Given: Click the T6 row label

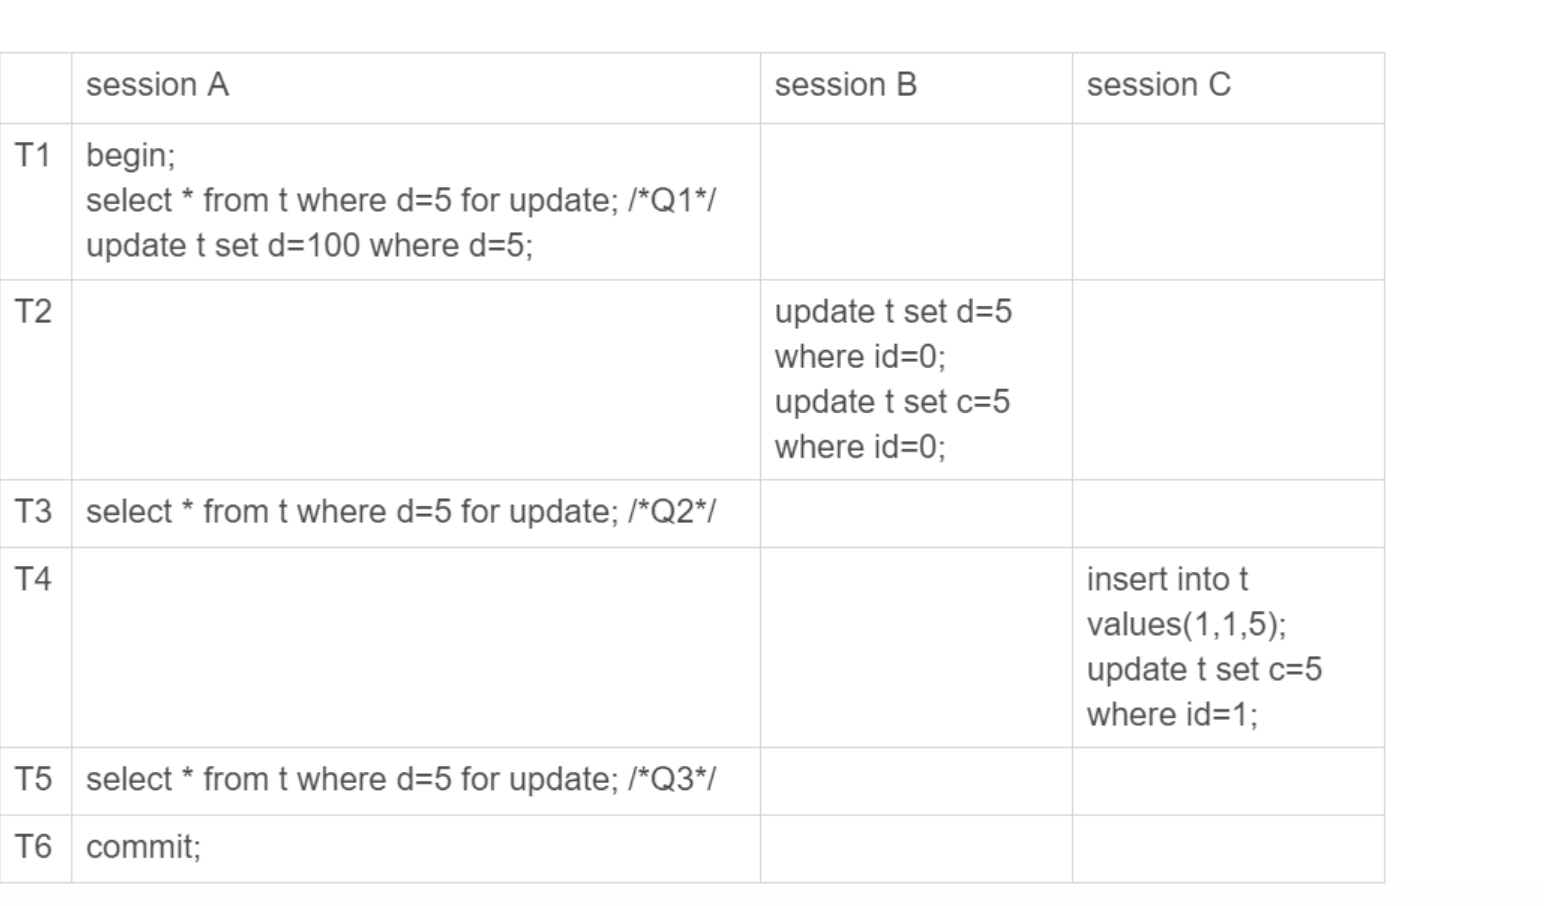Looking at the screenshot, I should coord(32,846).
